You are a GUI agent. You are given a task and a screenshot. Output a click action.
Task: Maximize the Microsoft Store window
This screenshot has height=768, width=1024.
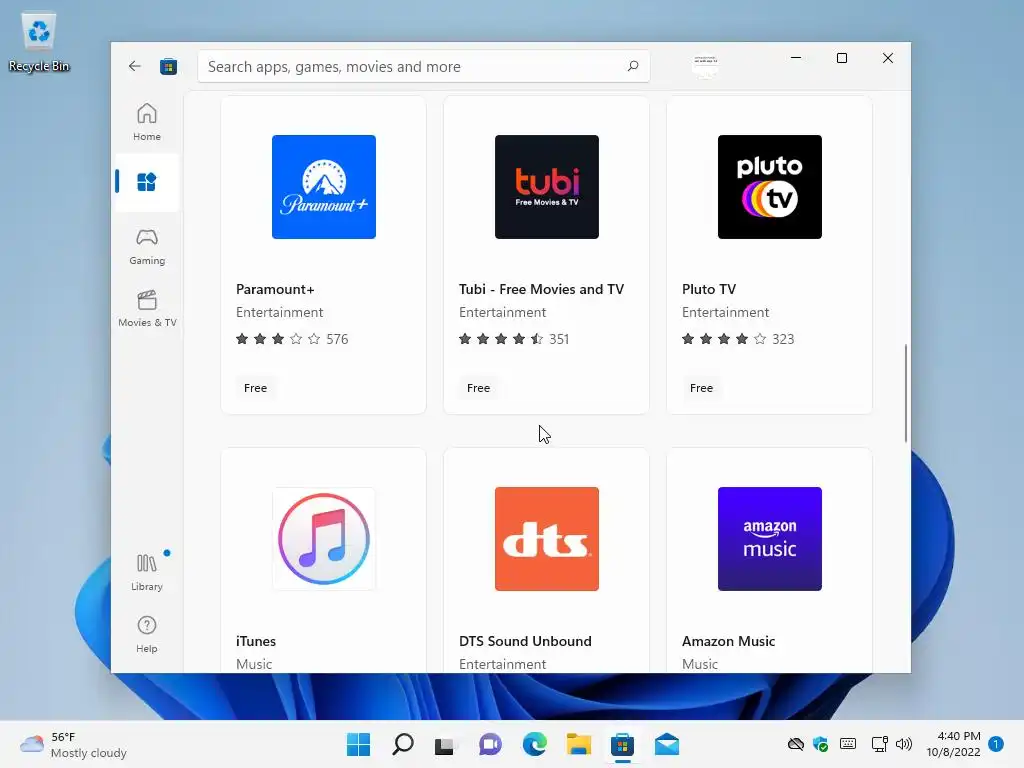tap(842, 58)
